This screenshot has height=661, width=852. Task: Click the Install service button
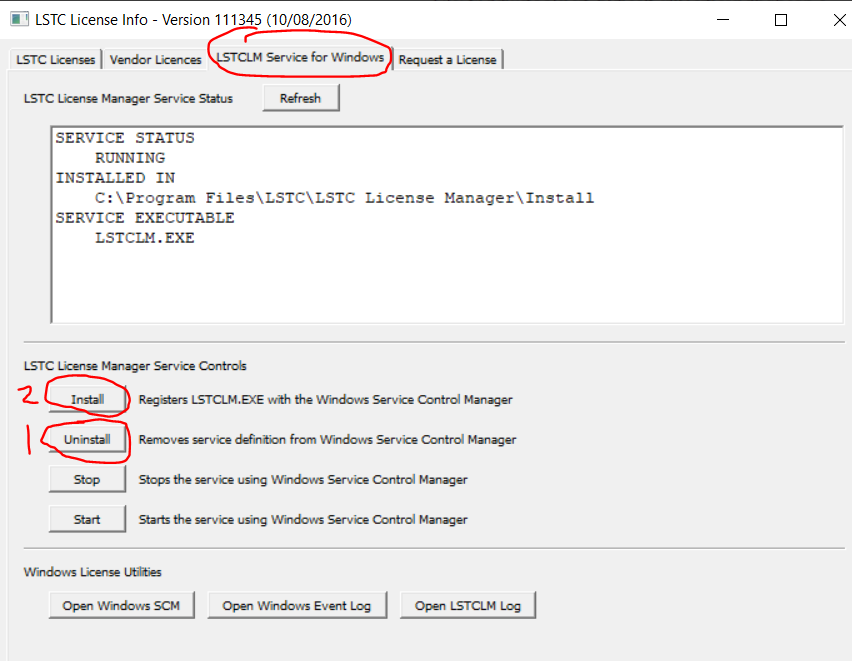tap(87, 400)
